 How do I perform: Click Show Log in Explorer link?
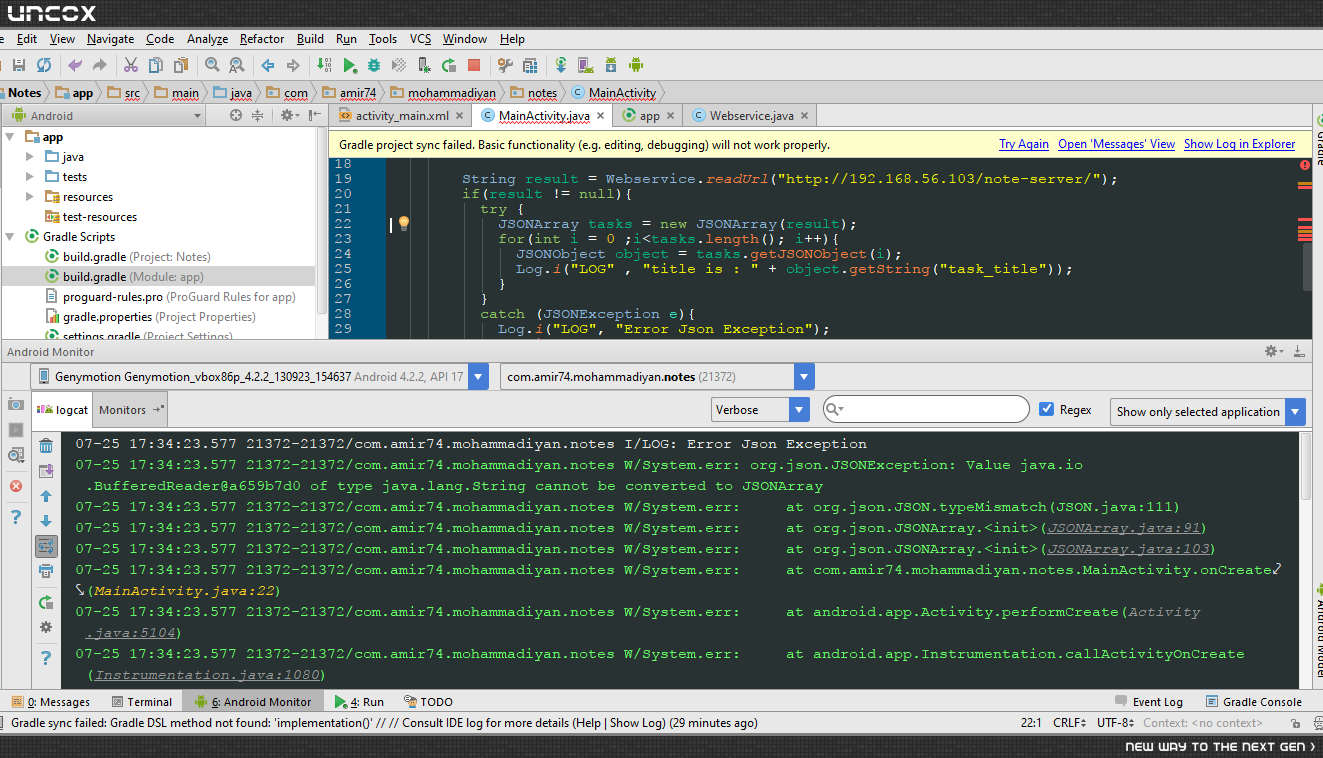click(x=1240, y=144)
